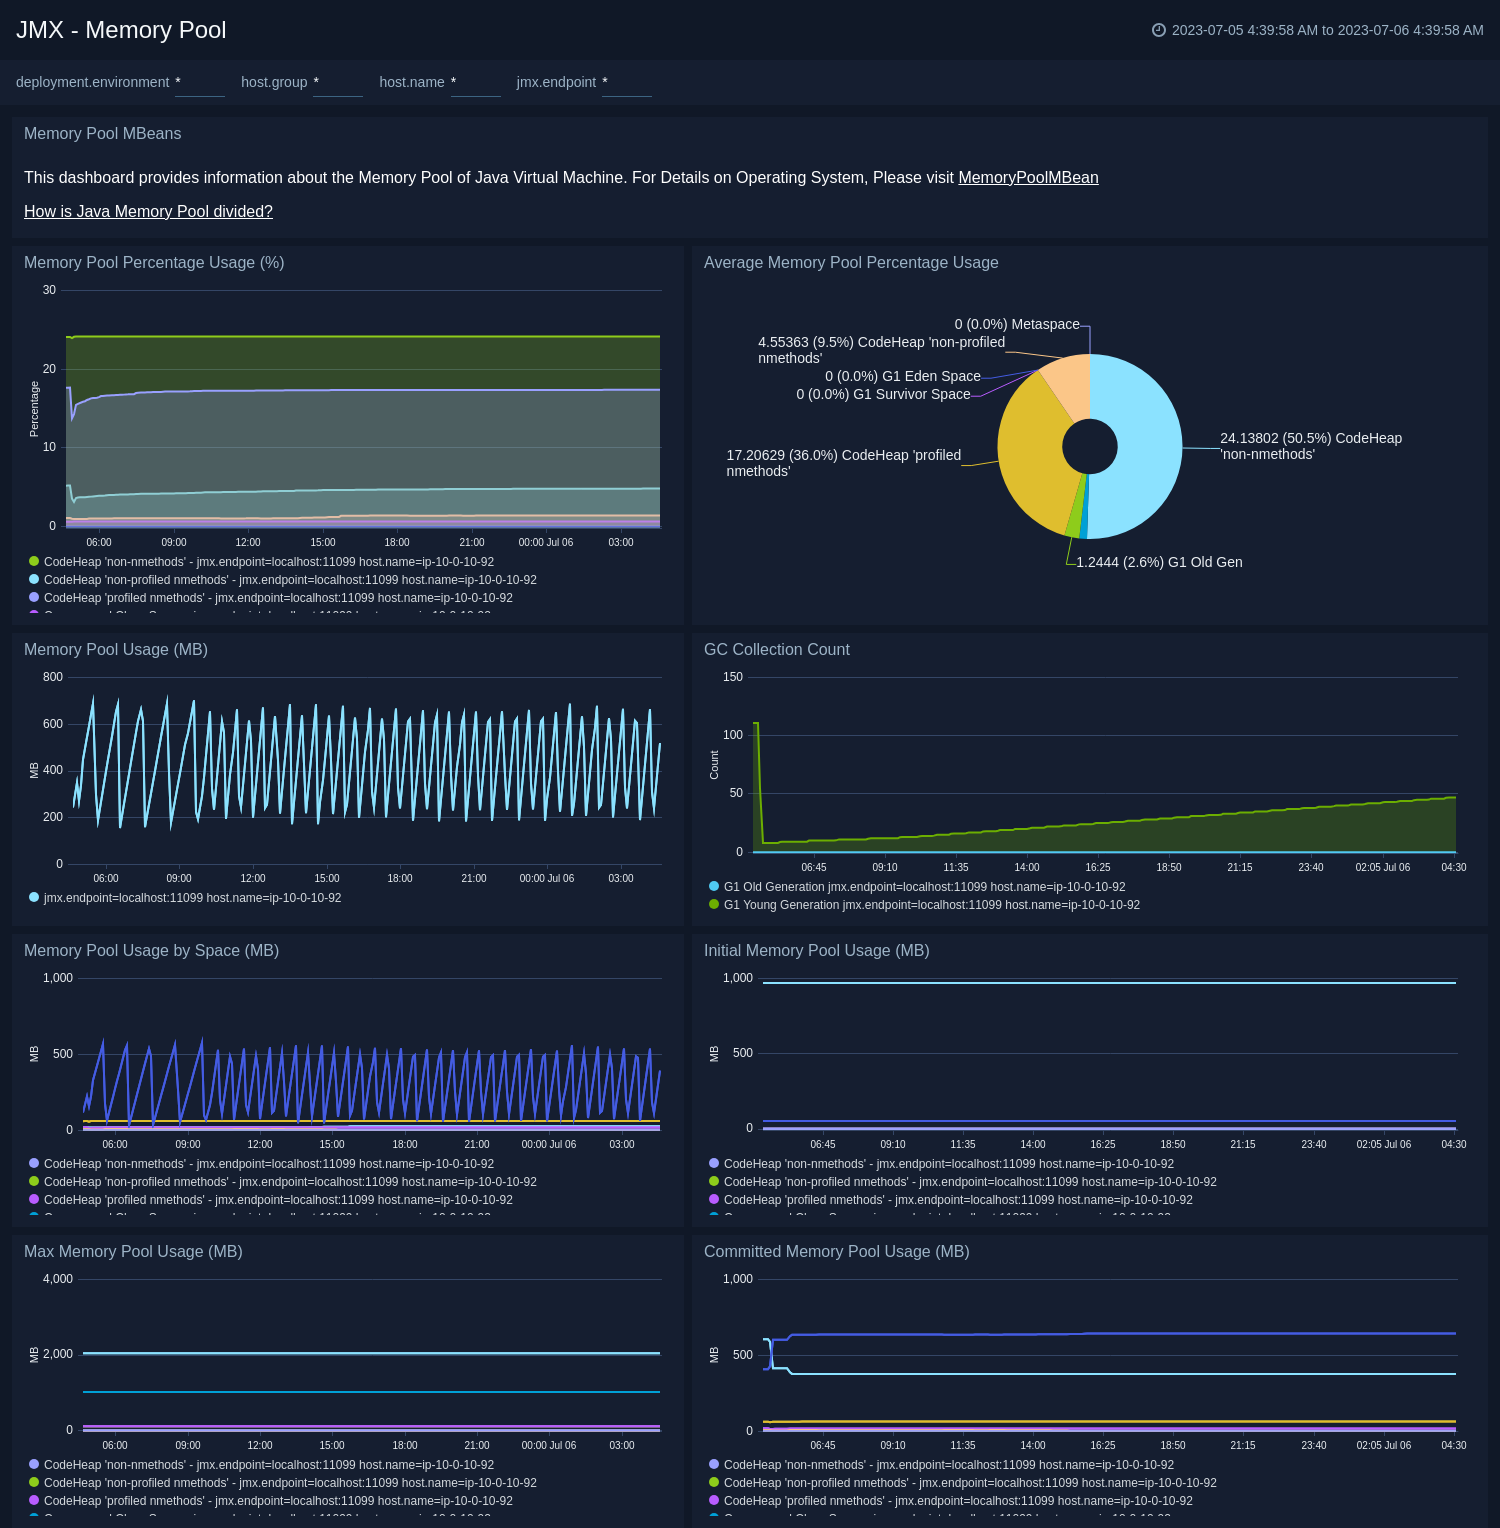Click the 'Memory Pool Usage by Space (MB)' title
Image resolution: width=1500 pixels, height=1528 pixels.
click(151, 950)
